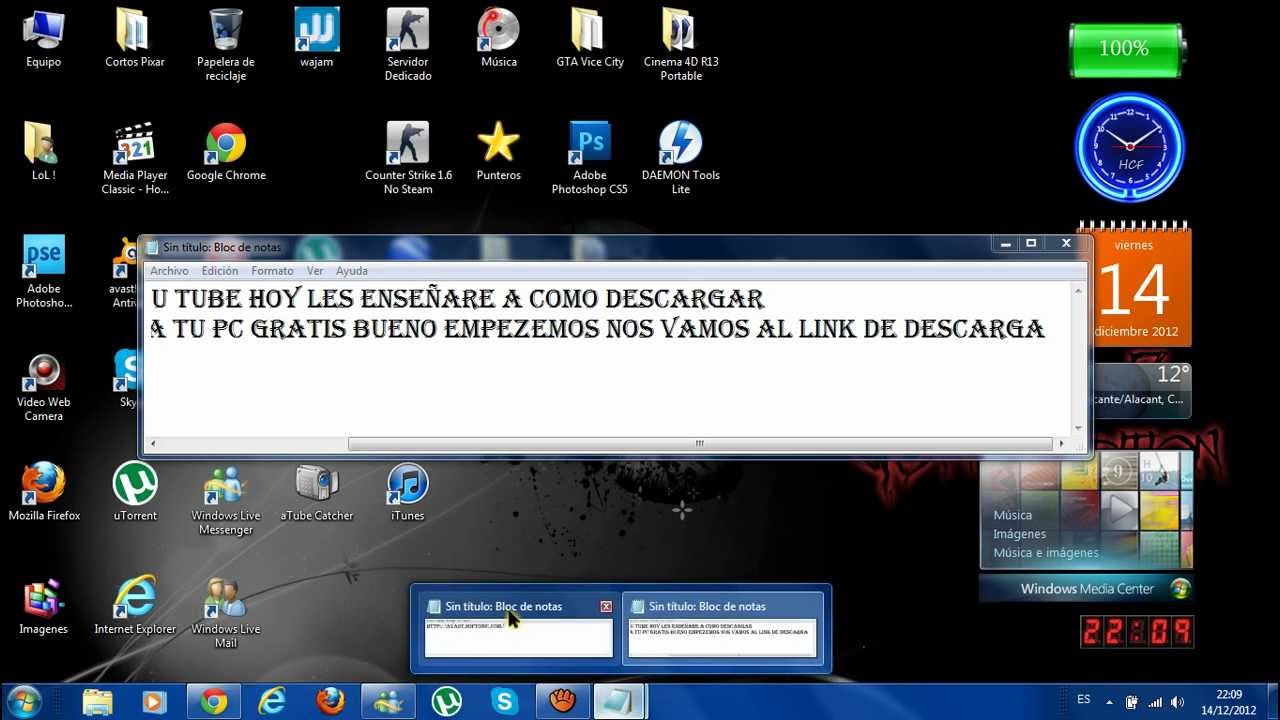Open the Cortos Pixar folder

tap(135, 38)
